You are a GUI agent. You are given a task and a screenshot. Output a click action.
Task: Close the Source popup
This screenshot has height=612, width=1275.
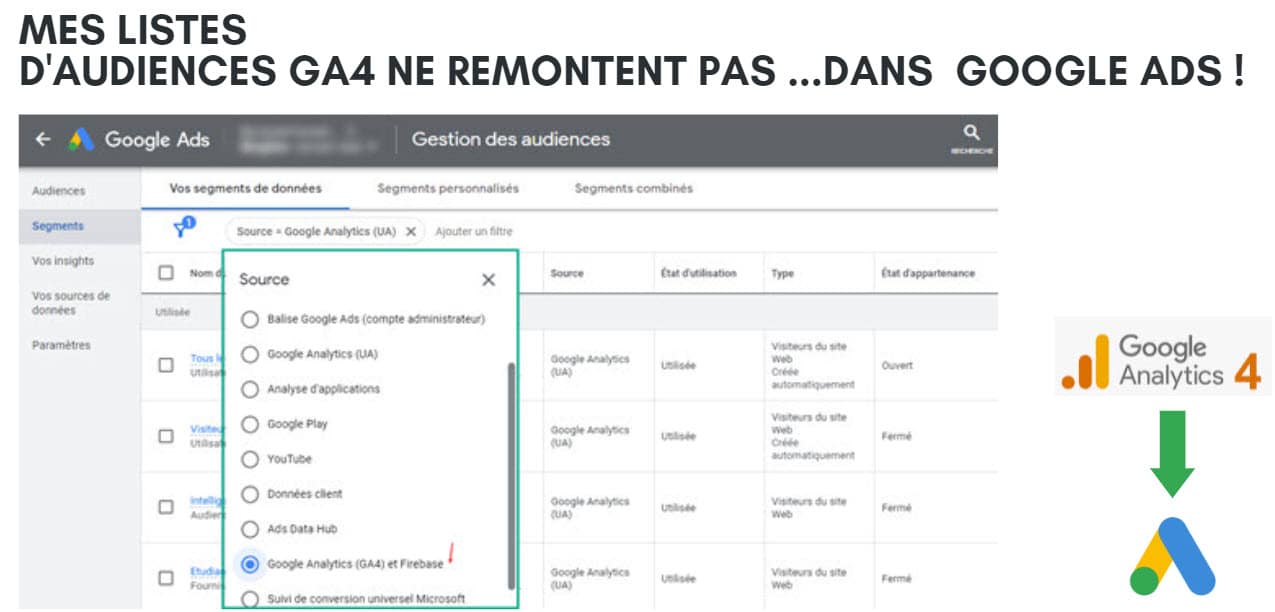(488, 280)
